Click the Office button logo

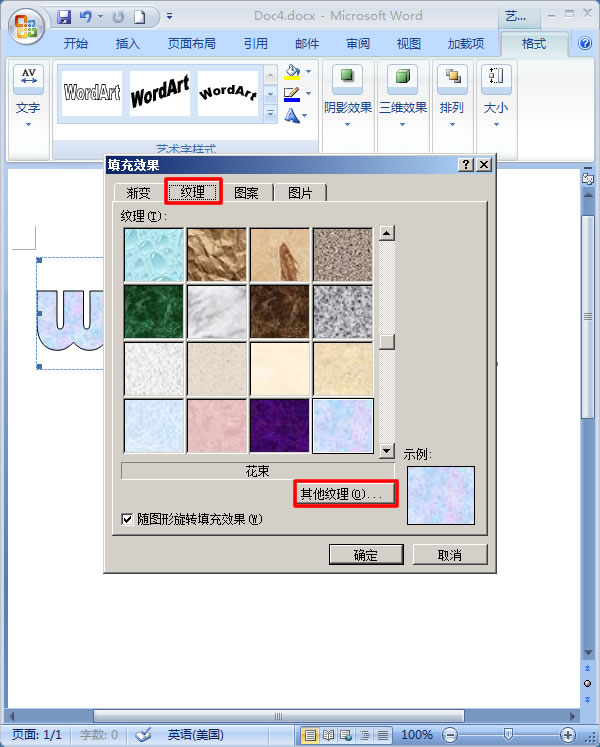click(x=26, y=26)
